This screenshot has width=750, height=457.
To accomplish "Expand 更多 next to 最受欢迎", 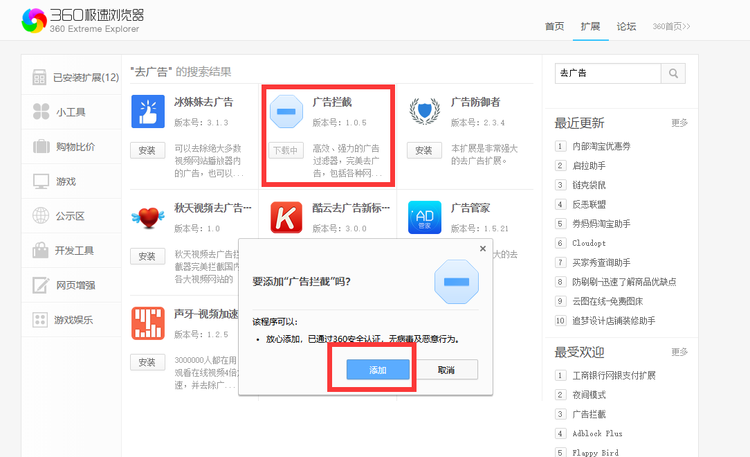I will (x=679, y=352).
